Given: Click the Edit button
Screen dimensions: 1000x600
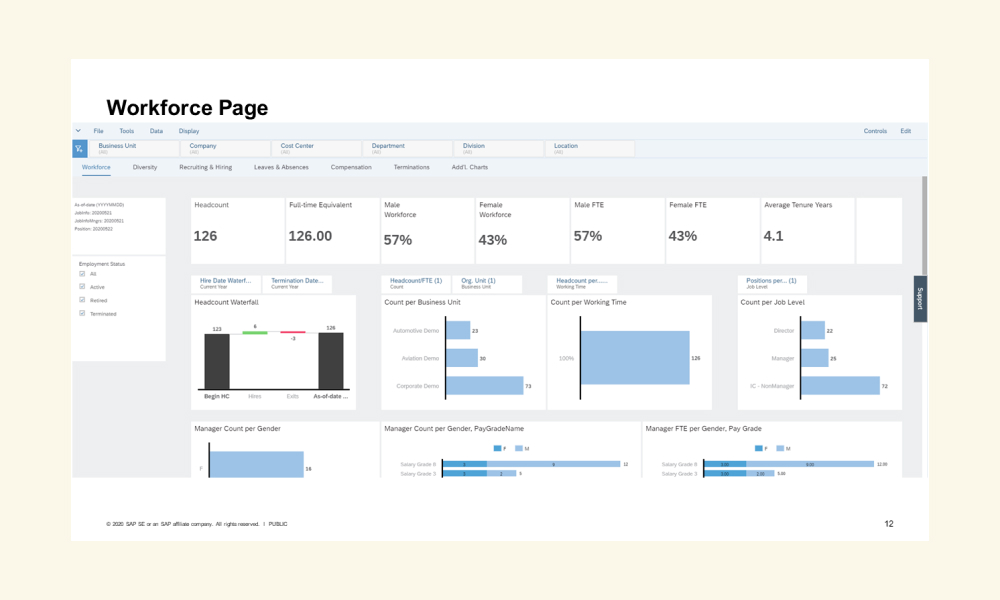Looking at the screenshot, I should [x=906, y=131].
